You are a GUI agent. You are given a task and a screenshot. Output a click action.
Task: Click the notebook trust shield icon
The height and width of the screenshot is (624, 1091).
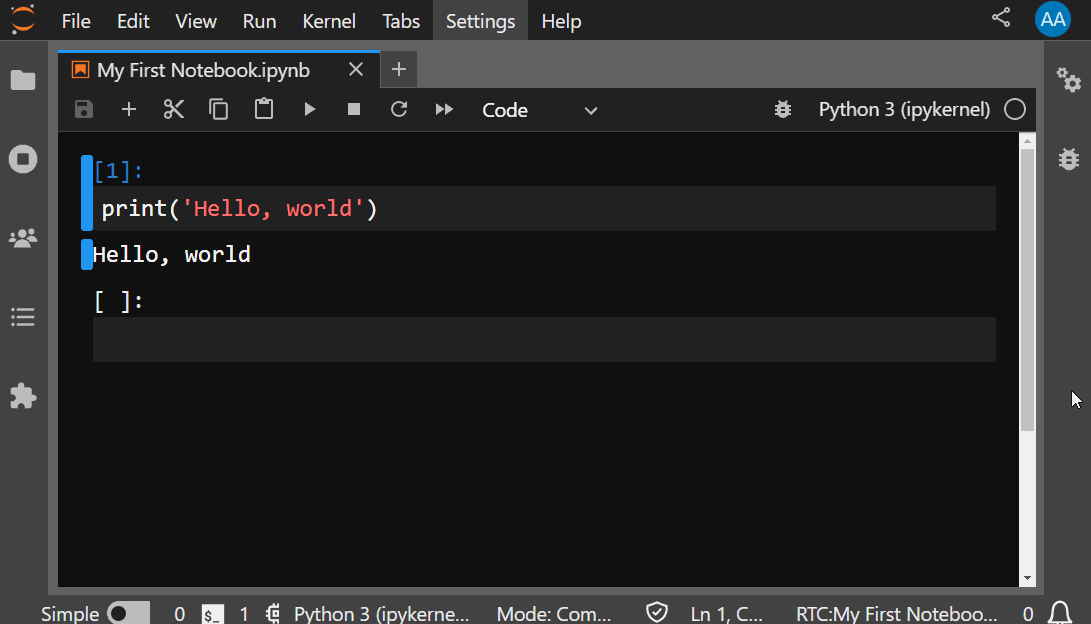coord(657,612)
